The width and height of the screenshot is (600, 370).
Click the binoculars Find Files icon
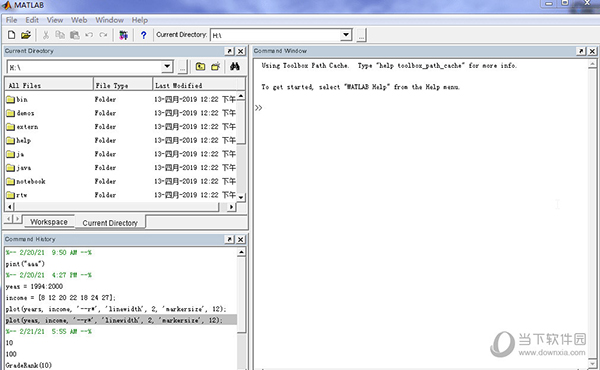click(235, 67)
